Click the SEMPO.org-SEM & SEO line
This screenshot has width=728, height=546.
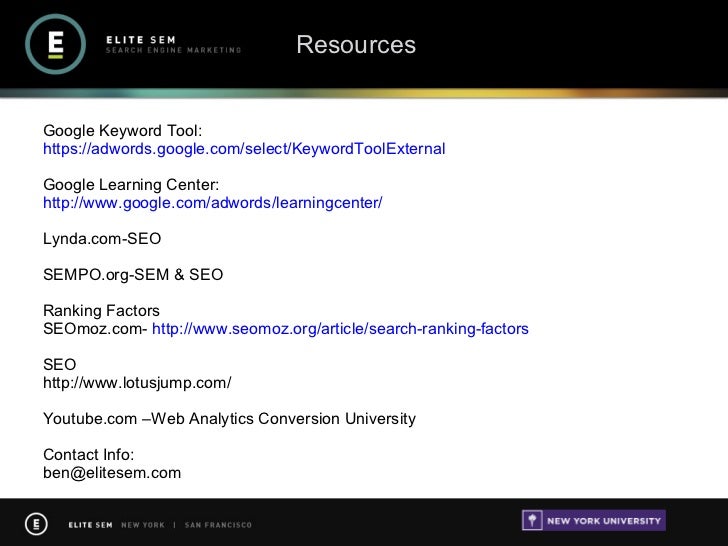point(133,274)
